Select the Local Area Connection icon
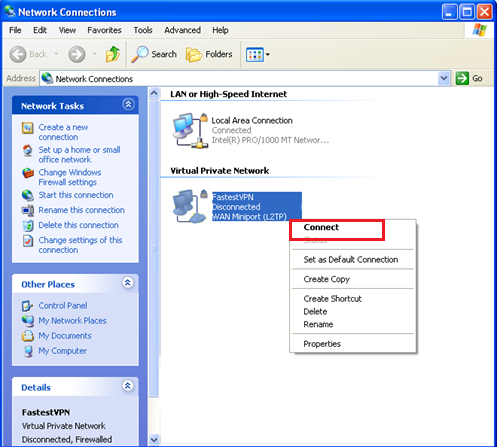 click(x=190, y=130)
